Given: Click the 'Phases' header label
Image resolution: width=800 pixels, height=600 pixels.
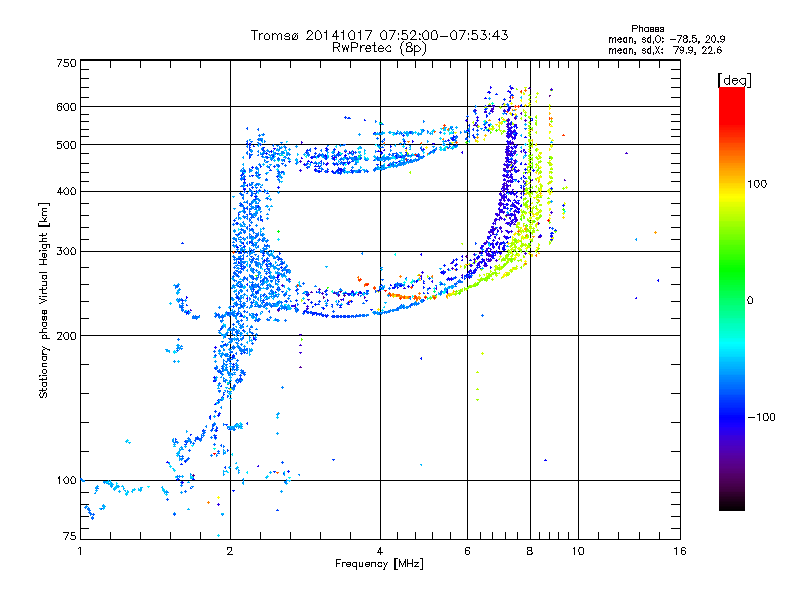Looking at the screenshot, I should [x=647, y=29].
